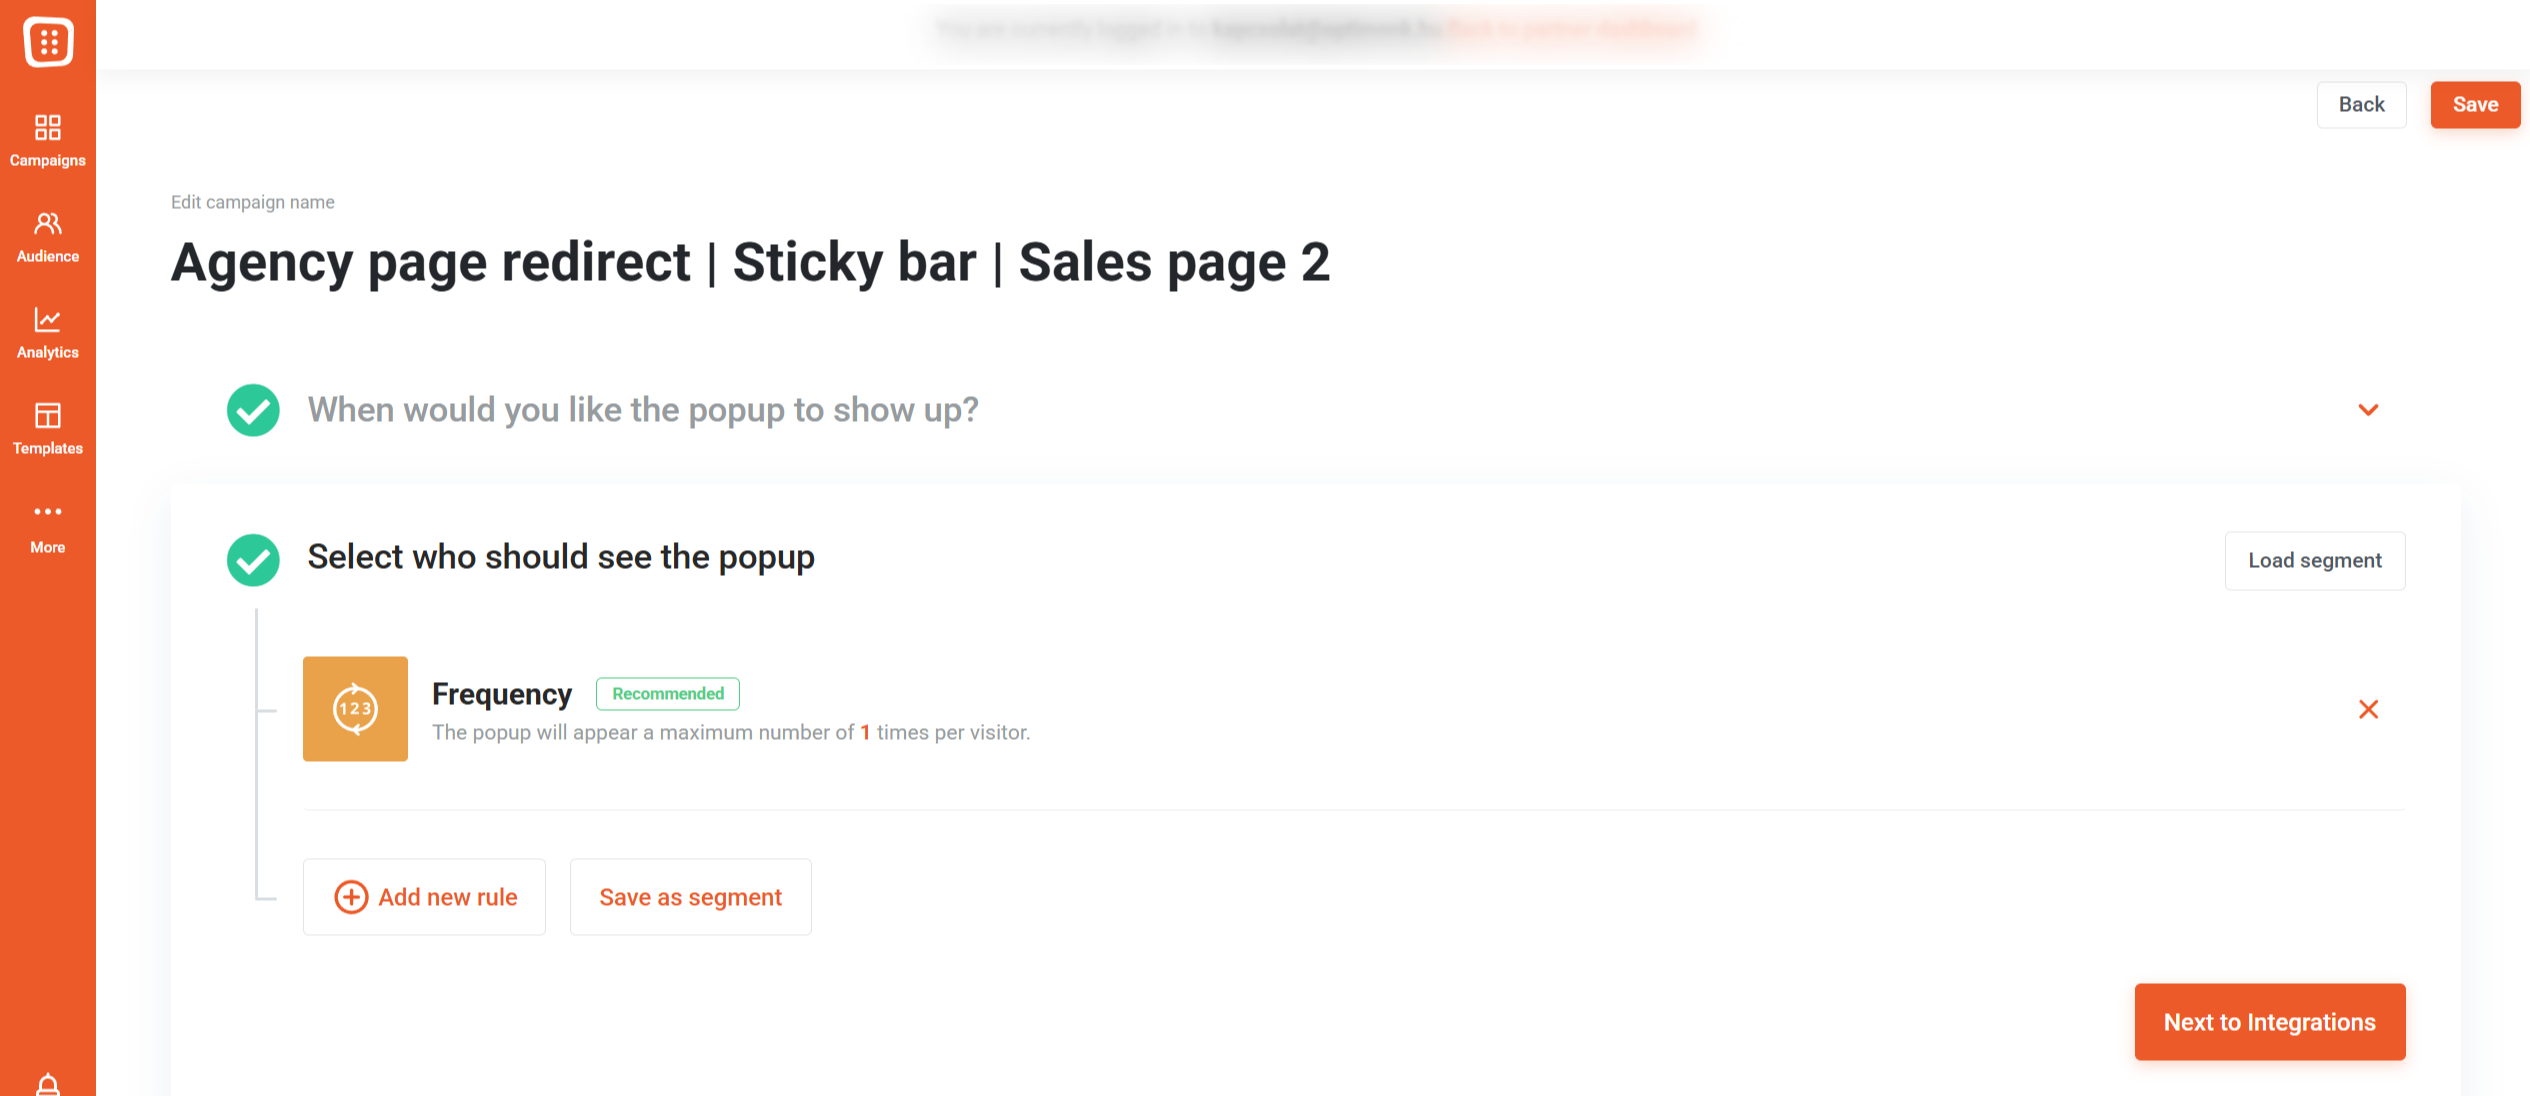Click the green check beside popup timing
Screen dimensions: 2530x1096
[253, 410]
